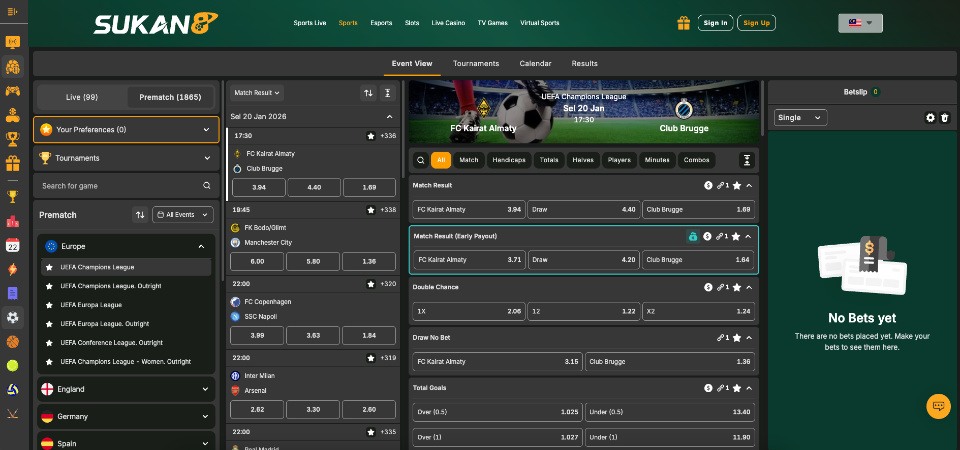Switch to the Tournaments tab
960x450 pixels.
click(x=476, y=64)
